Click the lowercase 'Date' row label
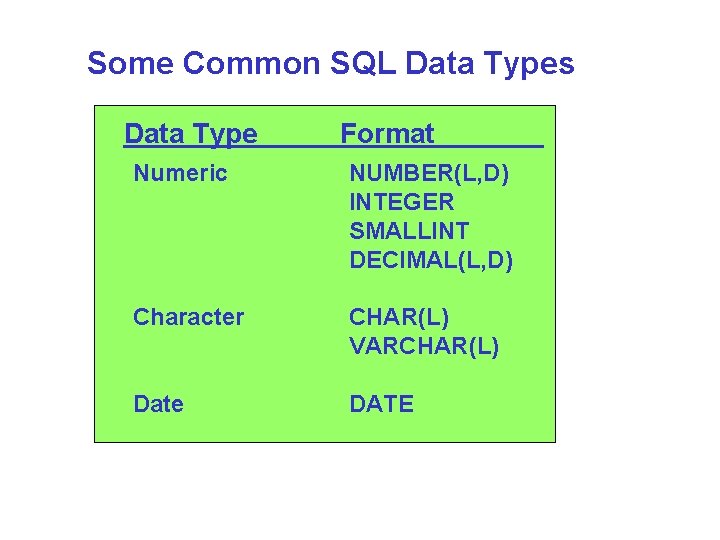The image size is (720, 540). [x=159, y=404]
